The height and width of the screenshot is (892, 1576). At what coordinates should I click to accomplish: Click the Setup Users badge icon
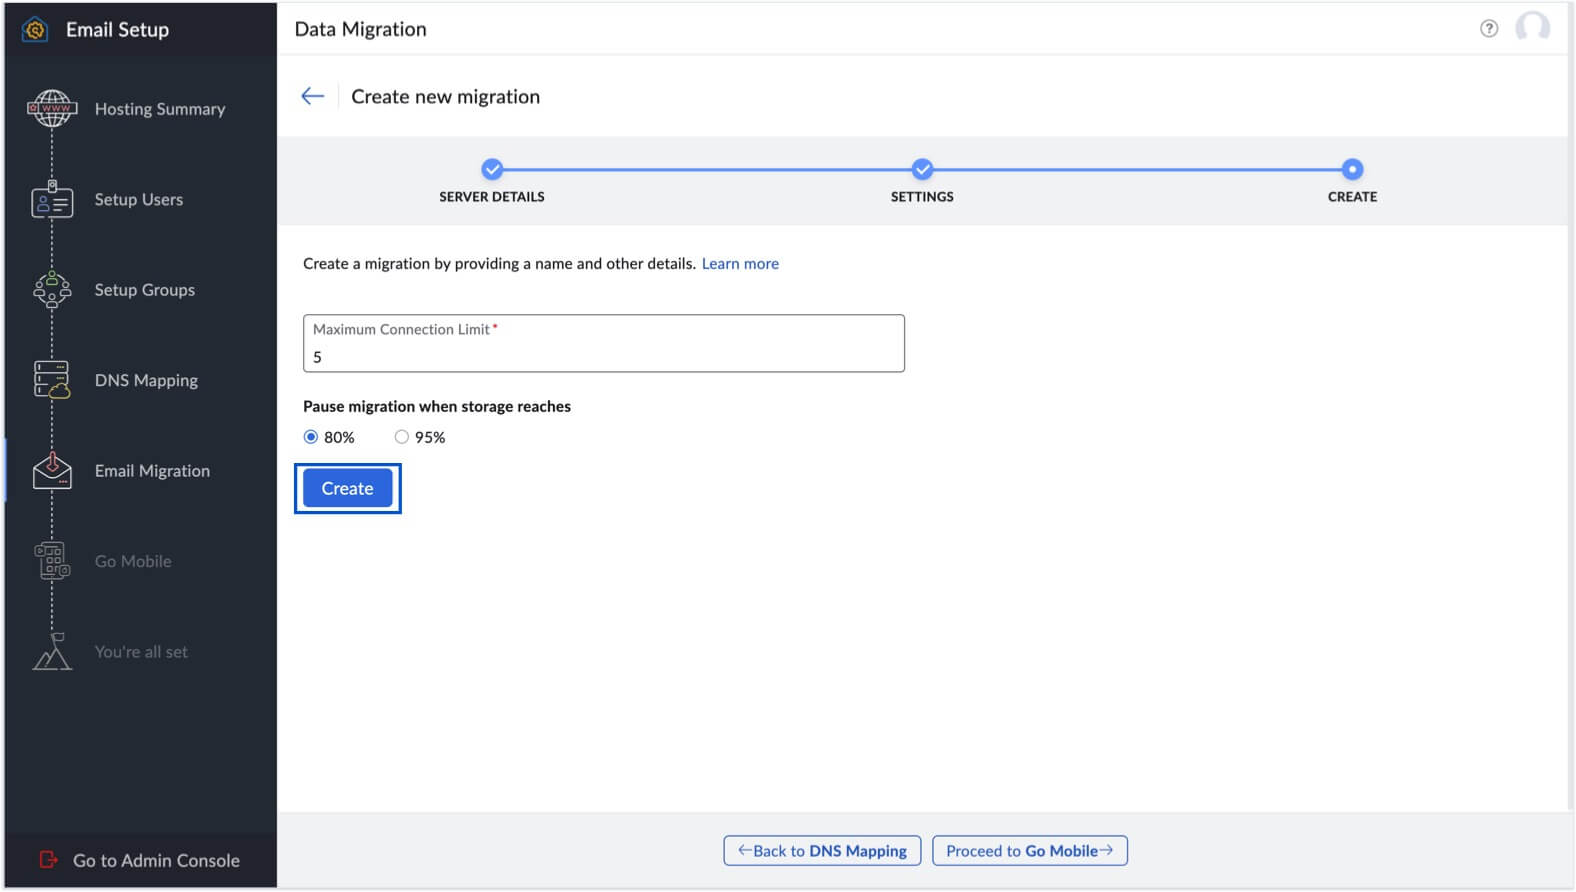coord(52,200)
